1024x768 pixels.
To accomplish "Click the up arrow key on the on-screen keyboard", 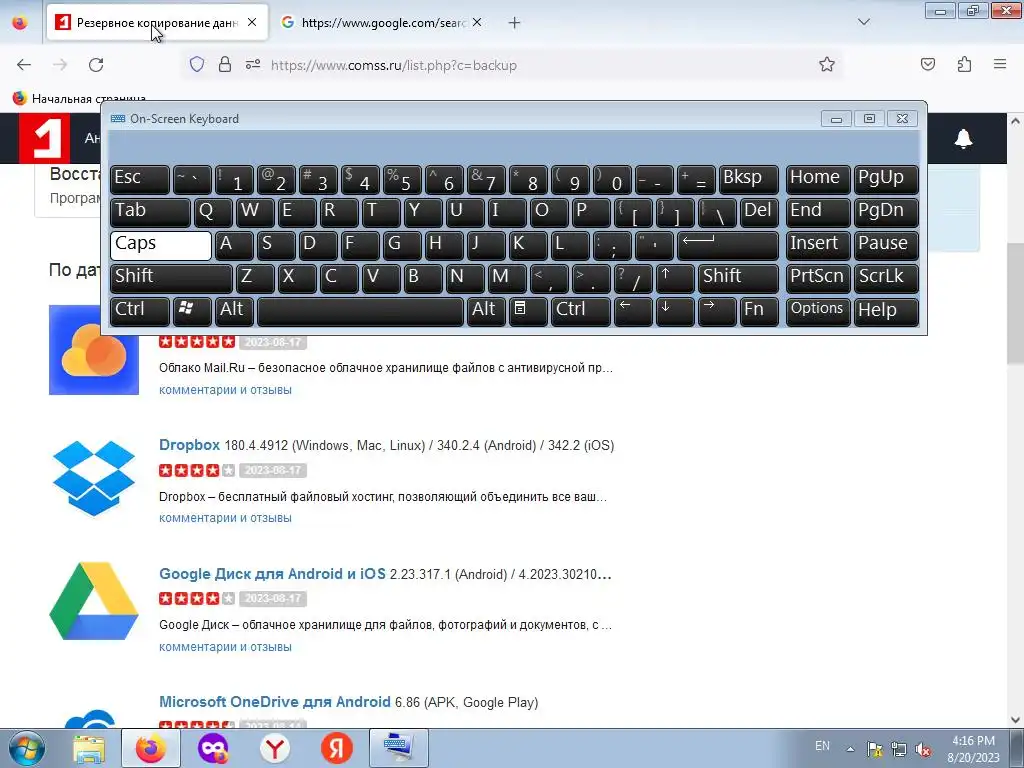I will [675, 278].
